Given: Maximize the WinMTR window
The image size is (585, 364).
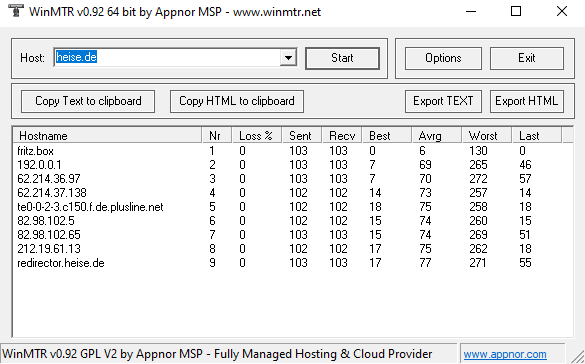Looking at the screenshot, I should (516, 11).
